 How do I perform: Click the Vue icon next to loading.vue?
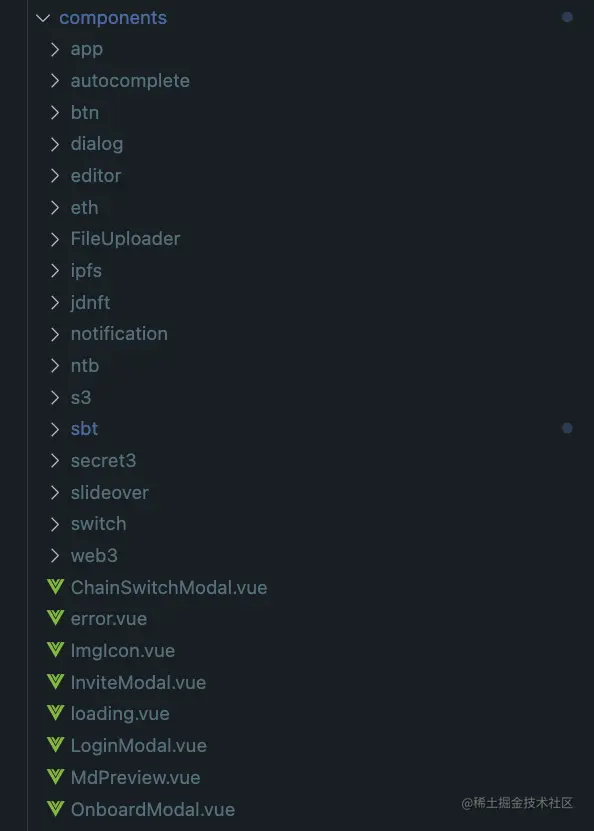point(56,713)
